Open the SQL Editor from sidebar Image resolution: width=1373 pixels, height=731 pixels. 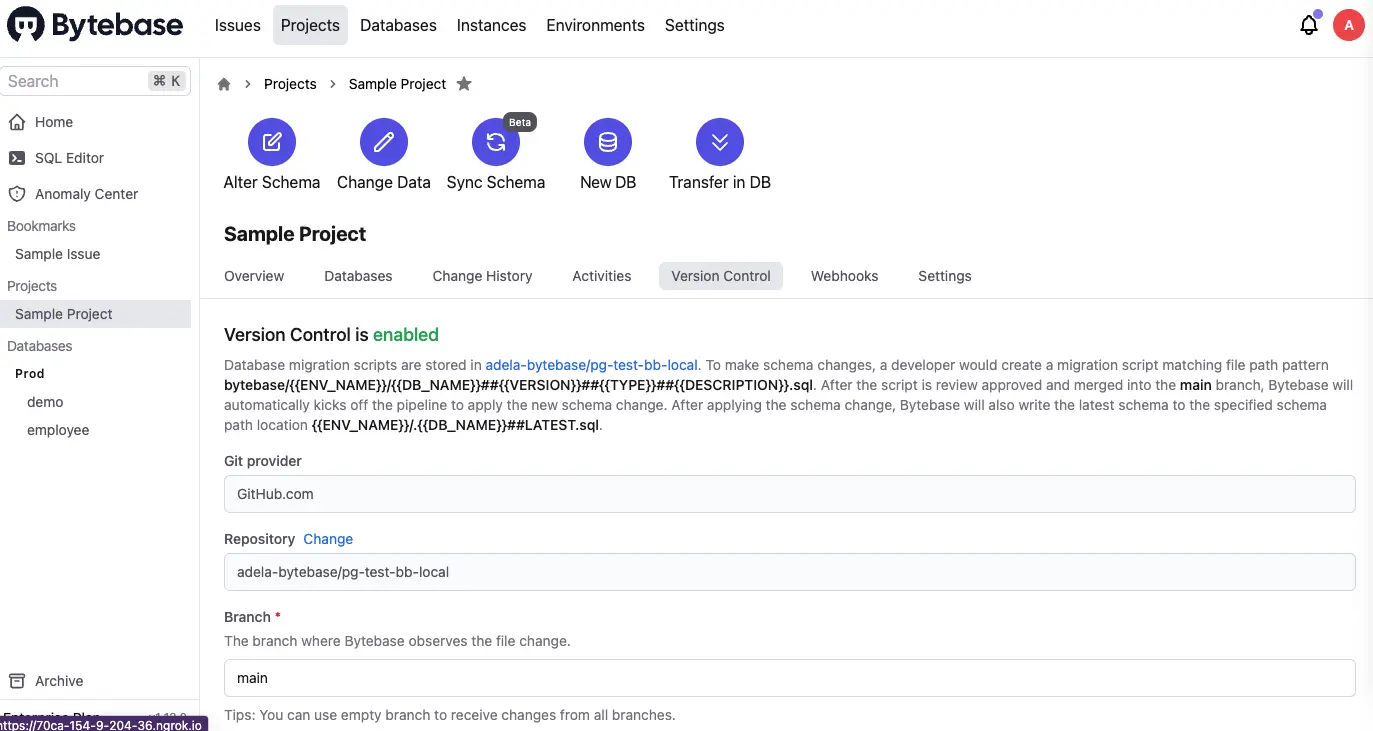pyautogui.click(x=69, y=157)
